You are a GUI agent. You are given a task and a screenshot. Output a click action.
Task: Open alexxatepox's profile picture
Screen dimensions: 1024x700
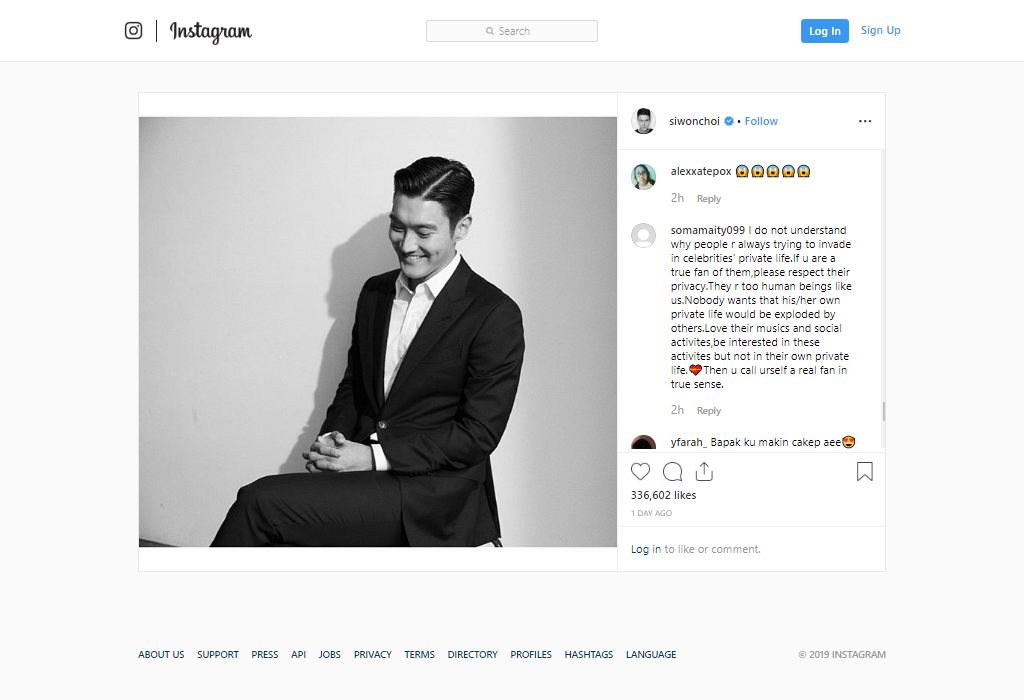pyautogui.click(x=643, y=177)
